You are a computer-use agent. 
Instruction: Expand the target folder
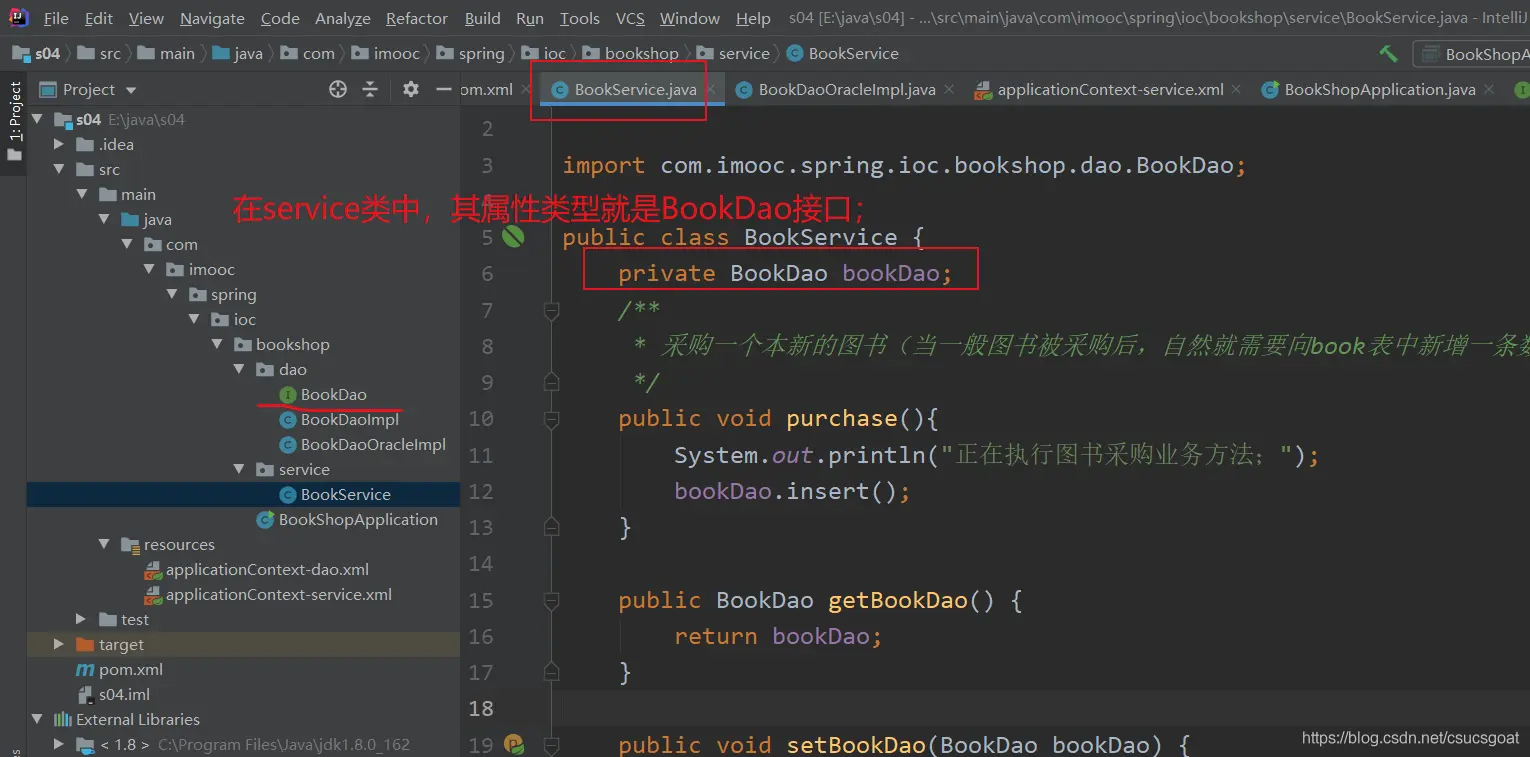tap(59, 645)
